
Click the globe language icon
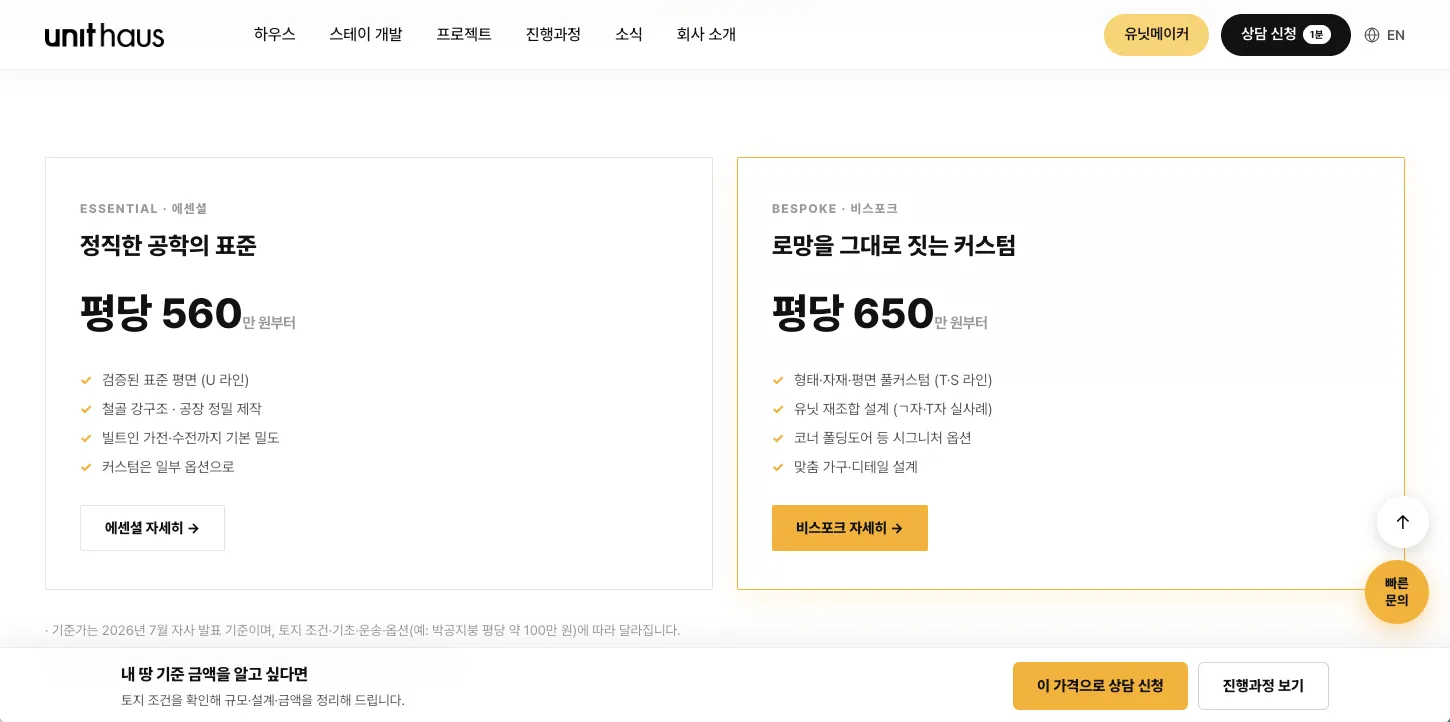tap(1372, 35)
